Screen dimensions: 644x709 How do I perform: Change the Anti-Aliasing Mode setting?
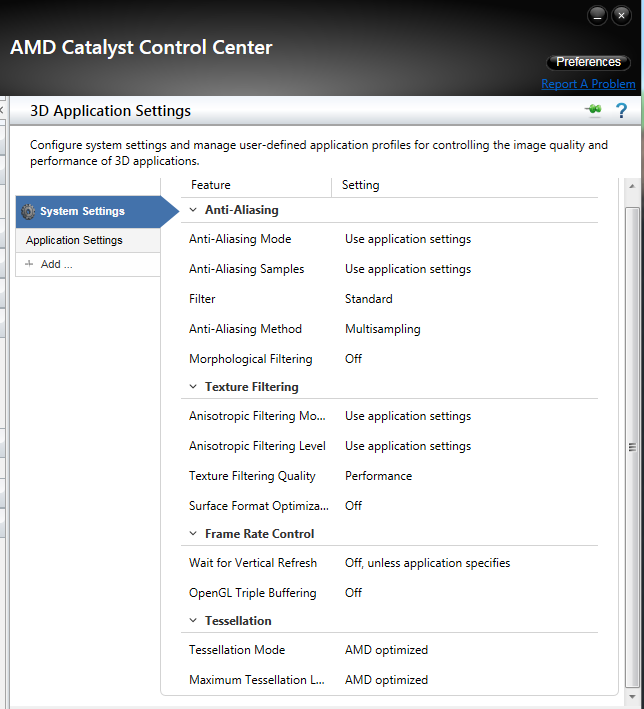407,239
